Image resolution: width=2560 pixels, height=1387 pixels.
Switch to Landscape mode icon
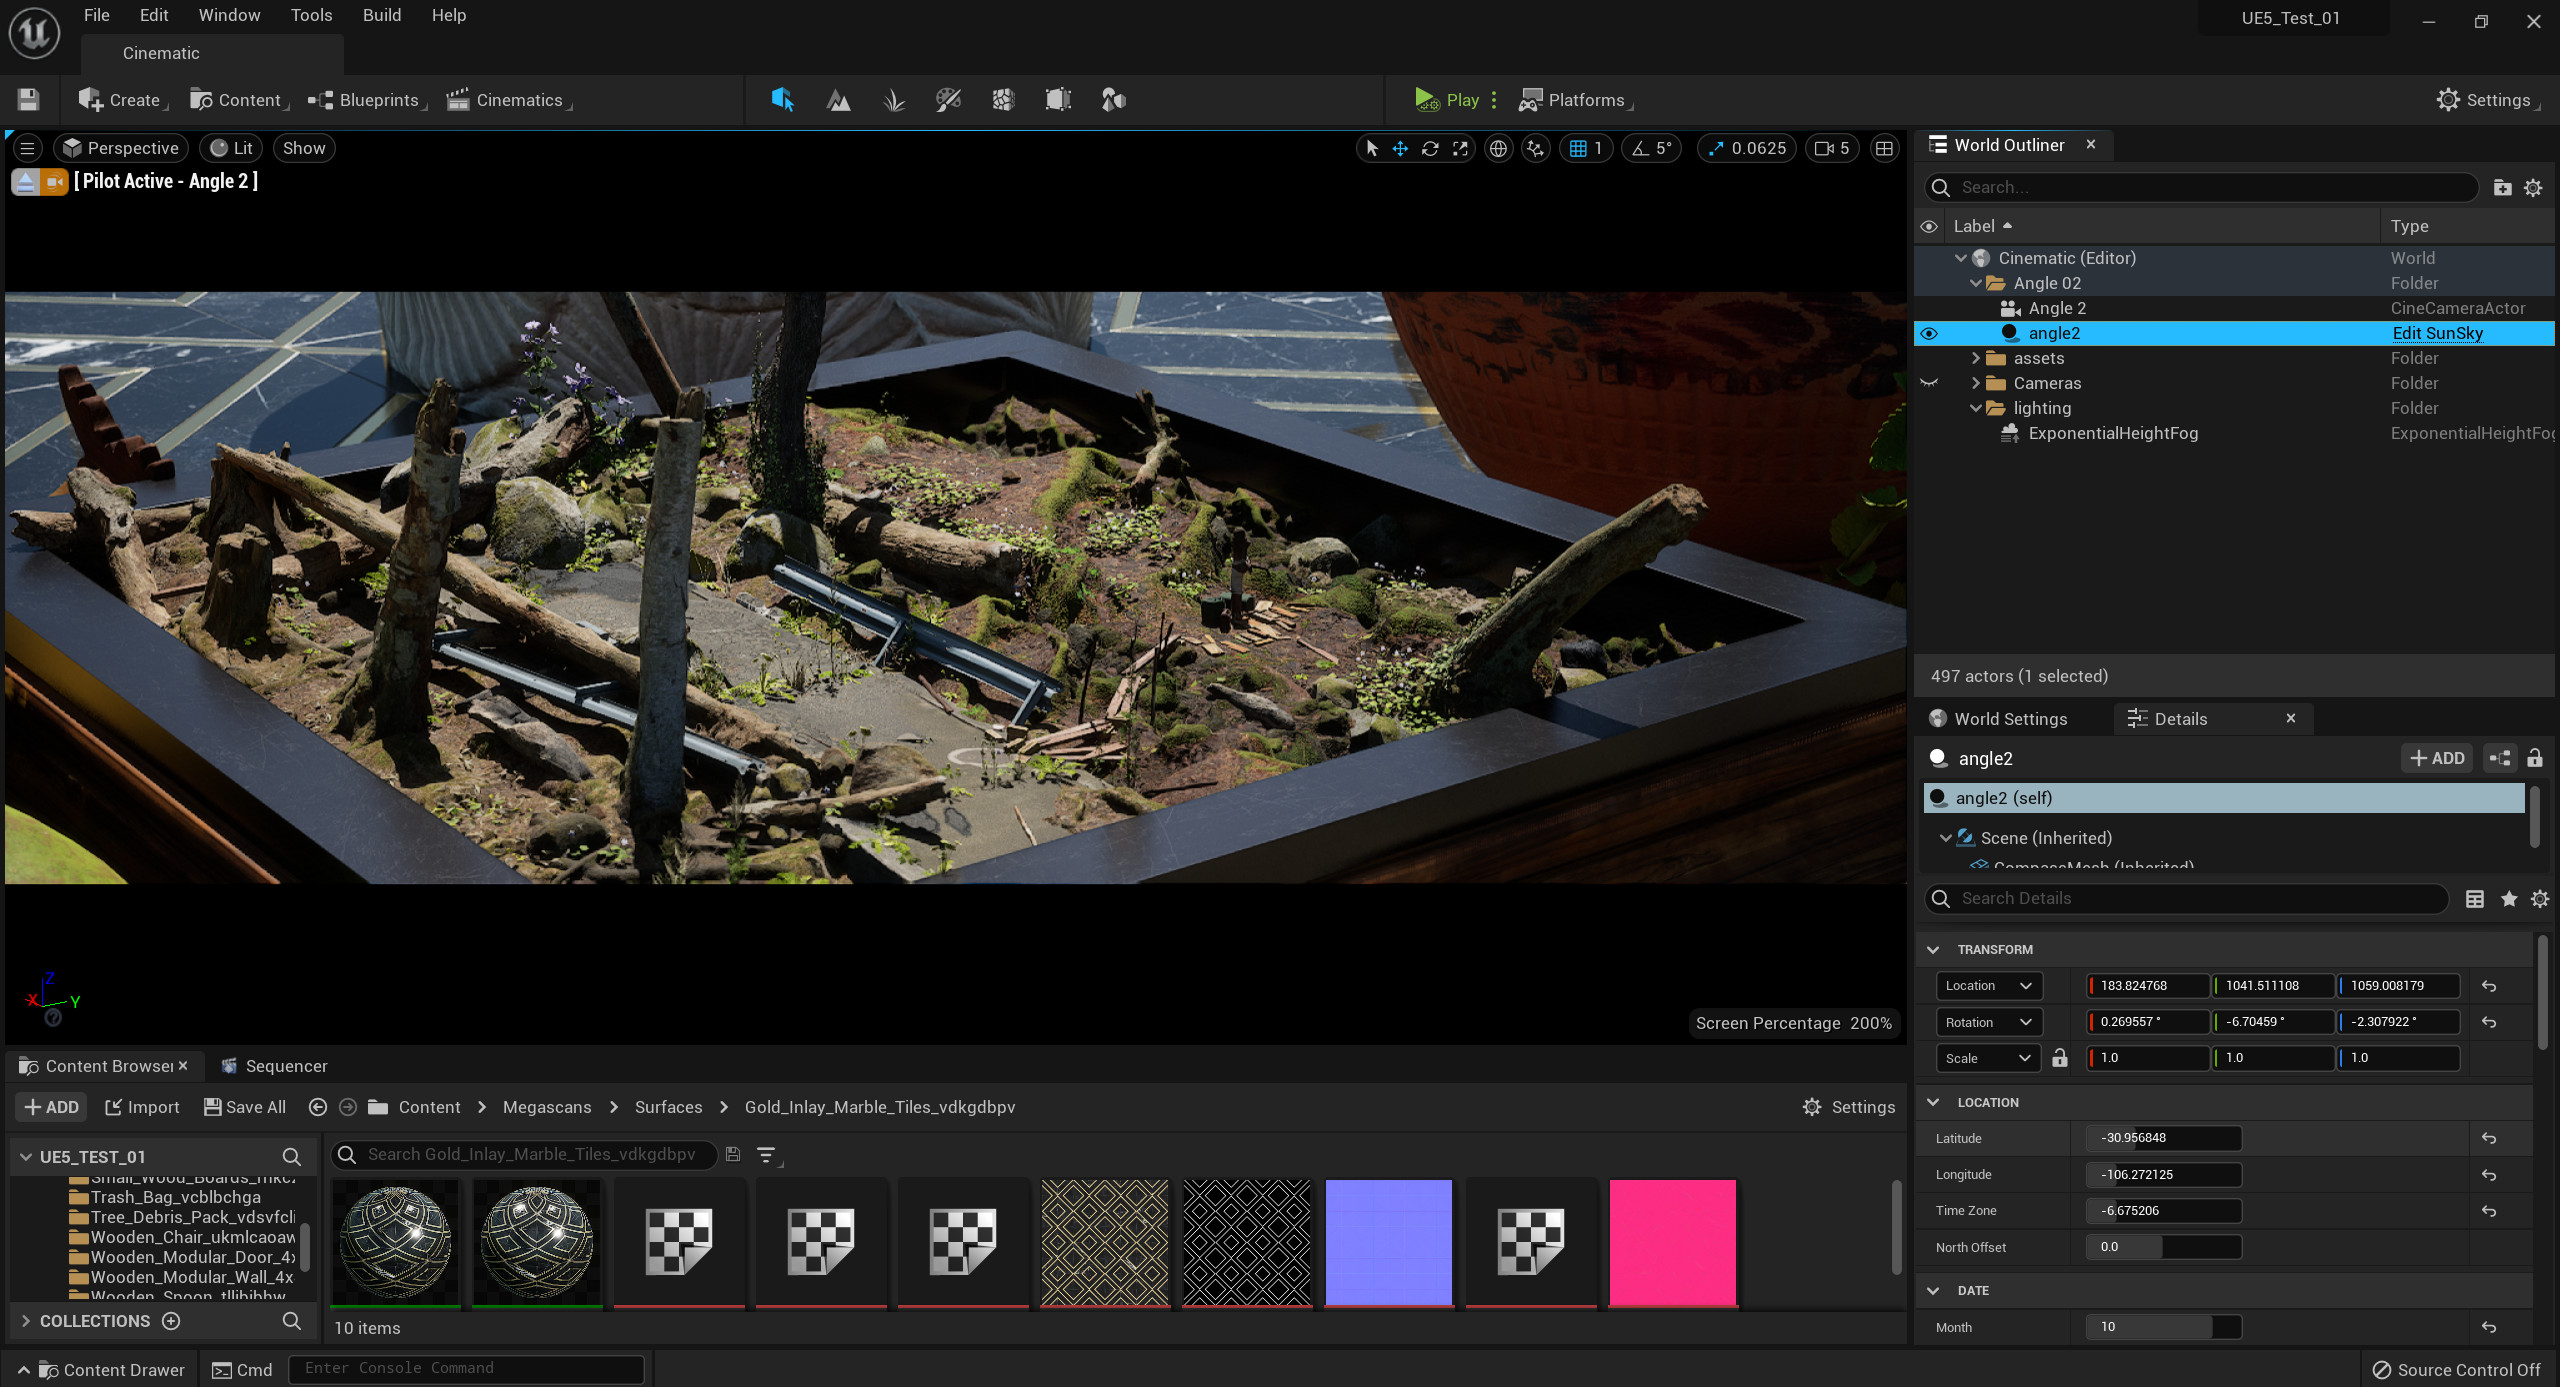point(838,99)
